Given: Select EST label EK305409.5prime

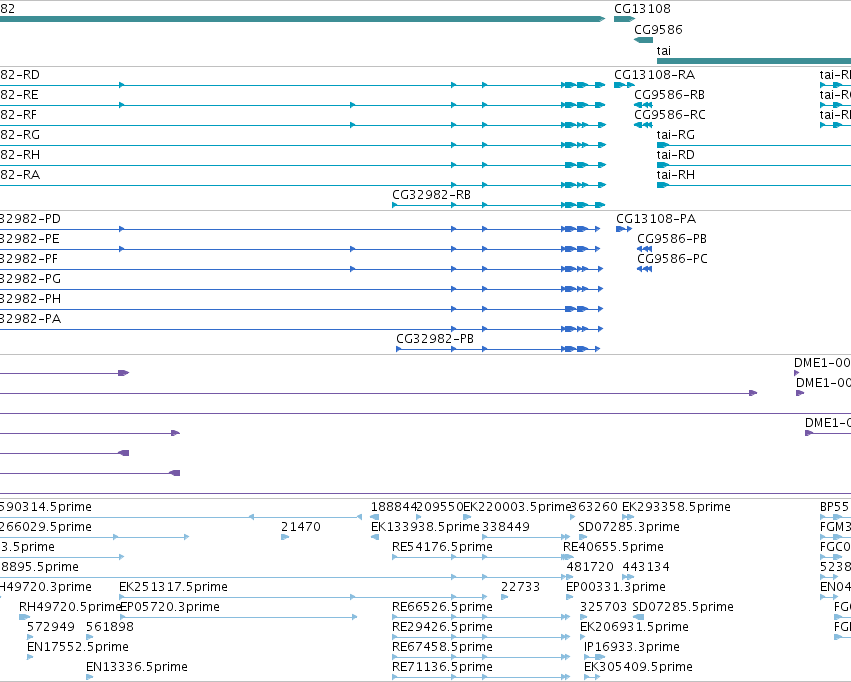Looking at the screenshot, I should click(x=638, y=667).
